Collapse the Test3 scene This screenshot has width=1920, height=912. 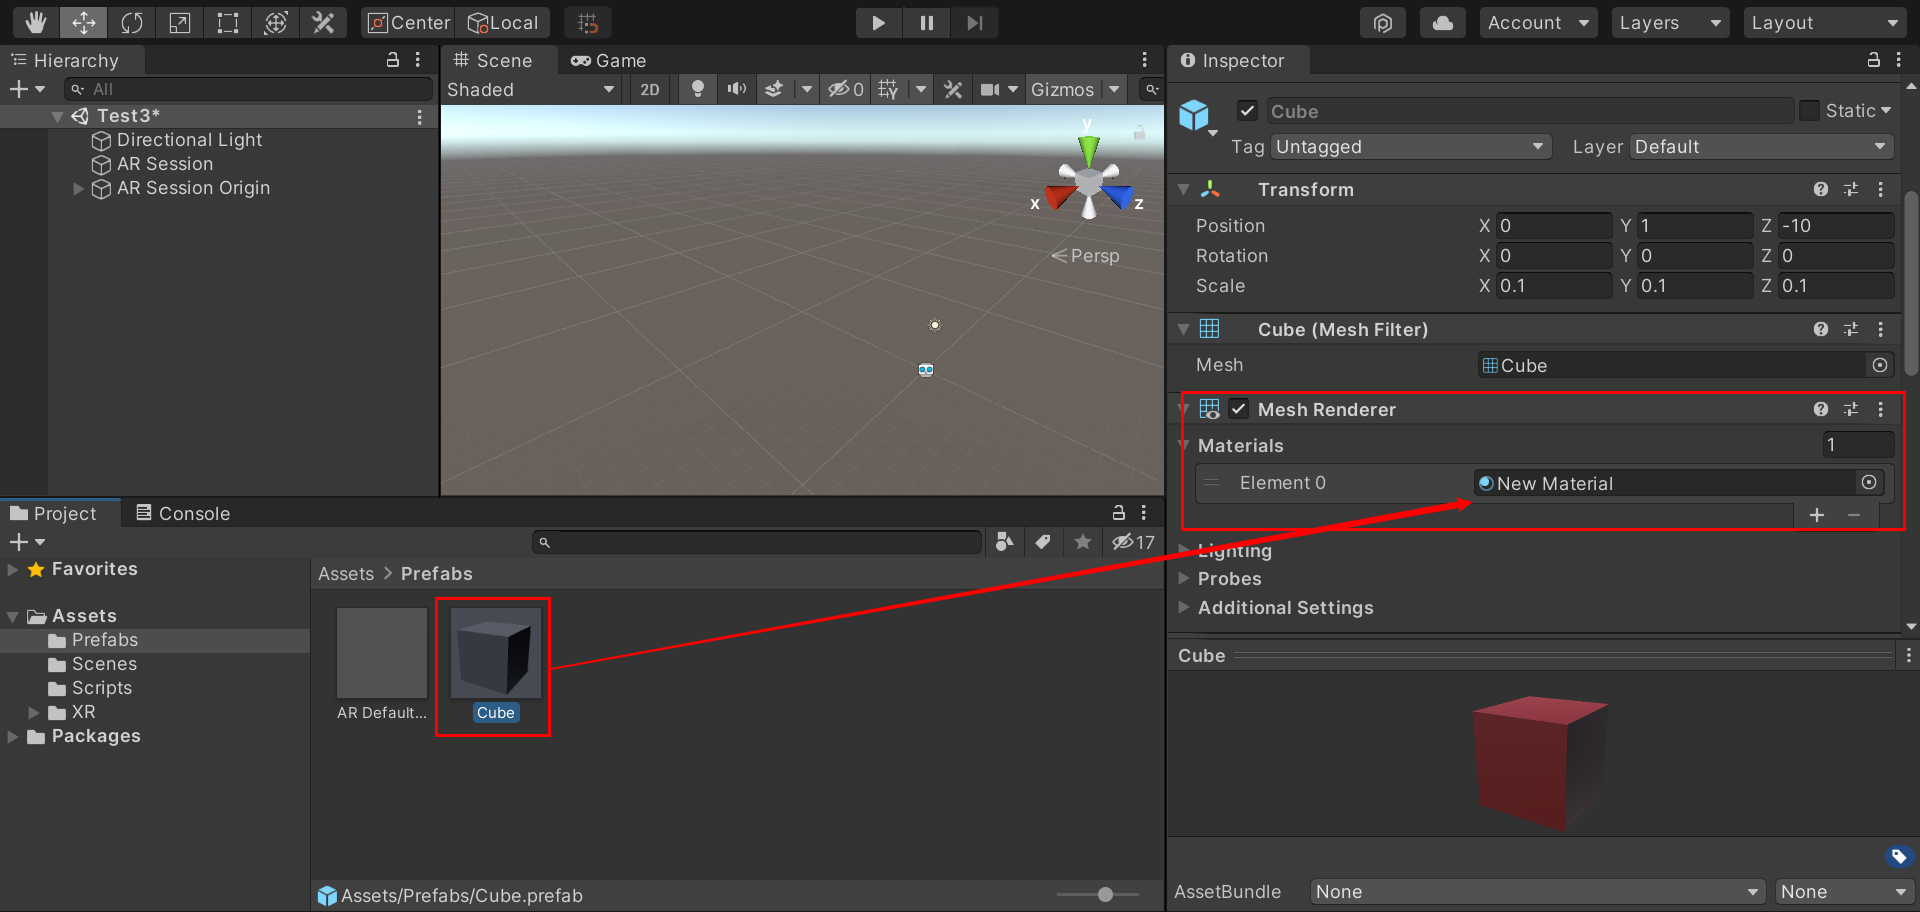[57, 116]
